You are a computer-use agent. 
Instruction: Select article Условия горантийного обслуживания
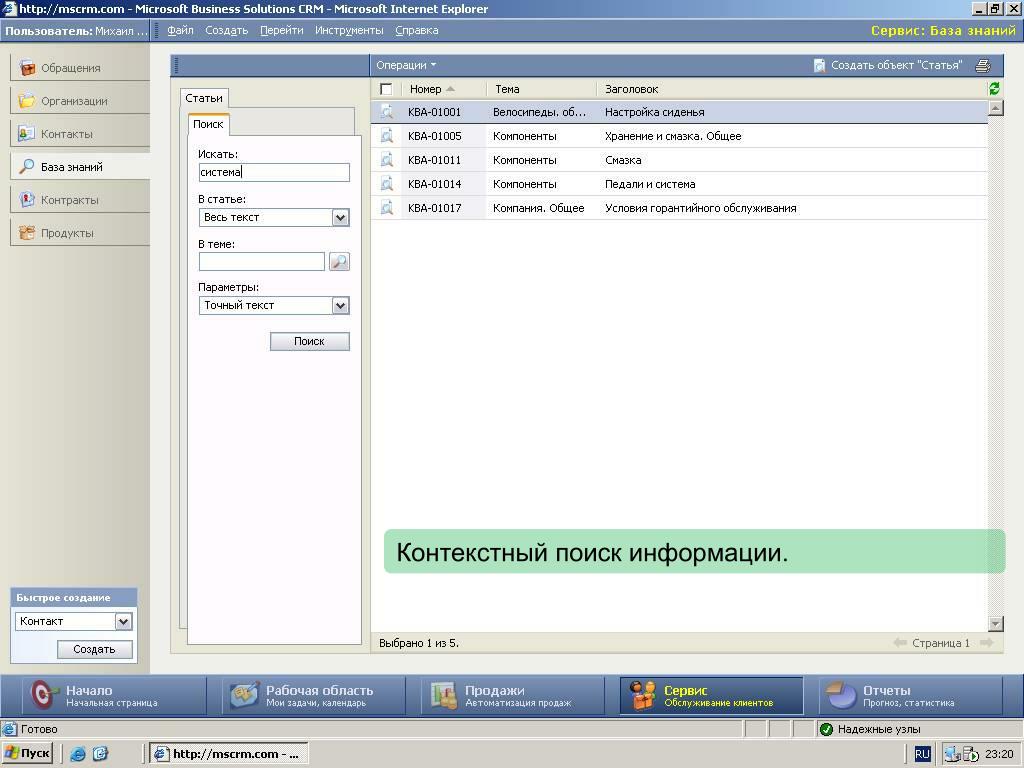[679, 208]
